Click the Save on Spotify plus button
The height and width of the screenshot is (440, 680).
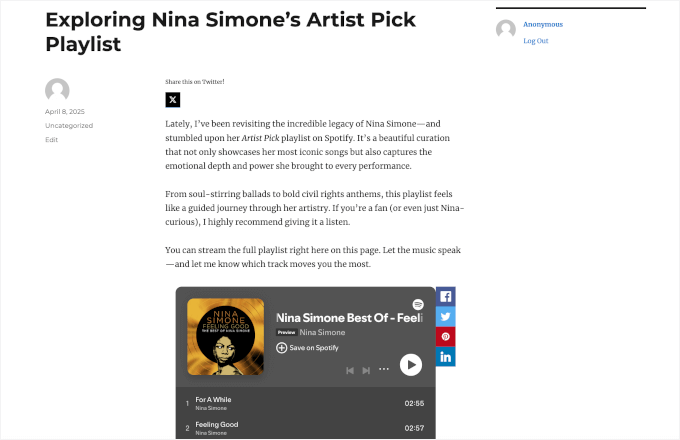coord(282,348)
